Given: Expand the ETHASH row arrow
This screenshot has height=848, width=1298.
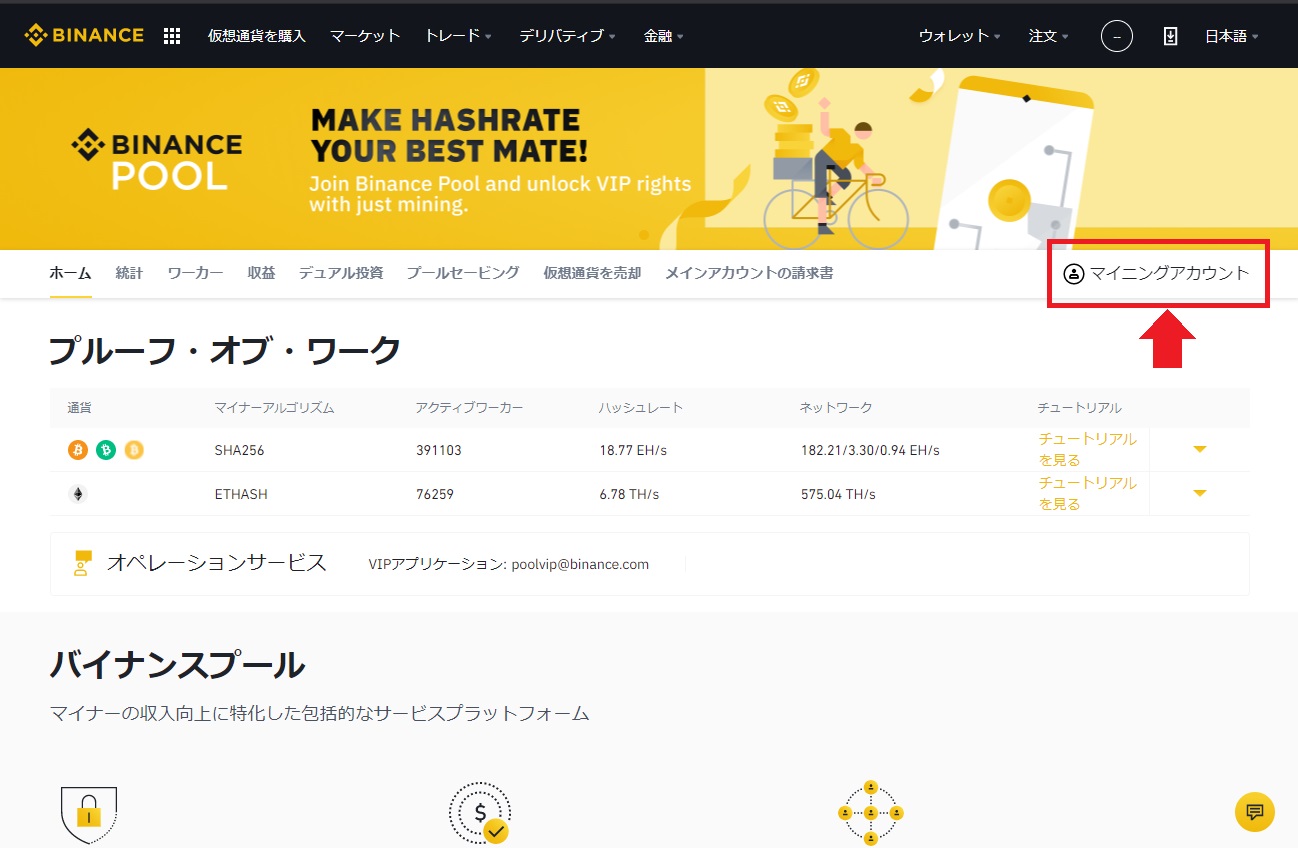Looking at the screenshot, I should coord(1200,493).
